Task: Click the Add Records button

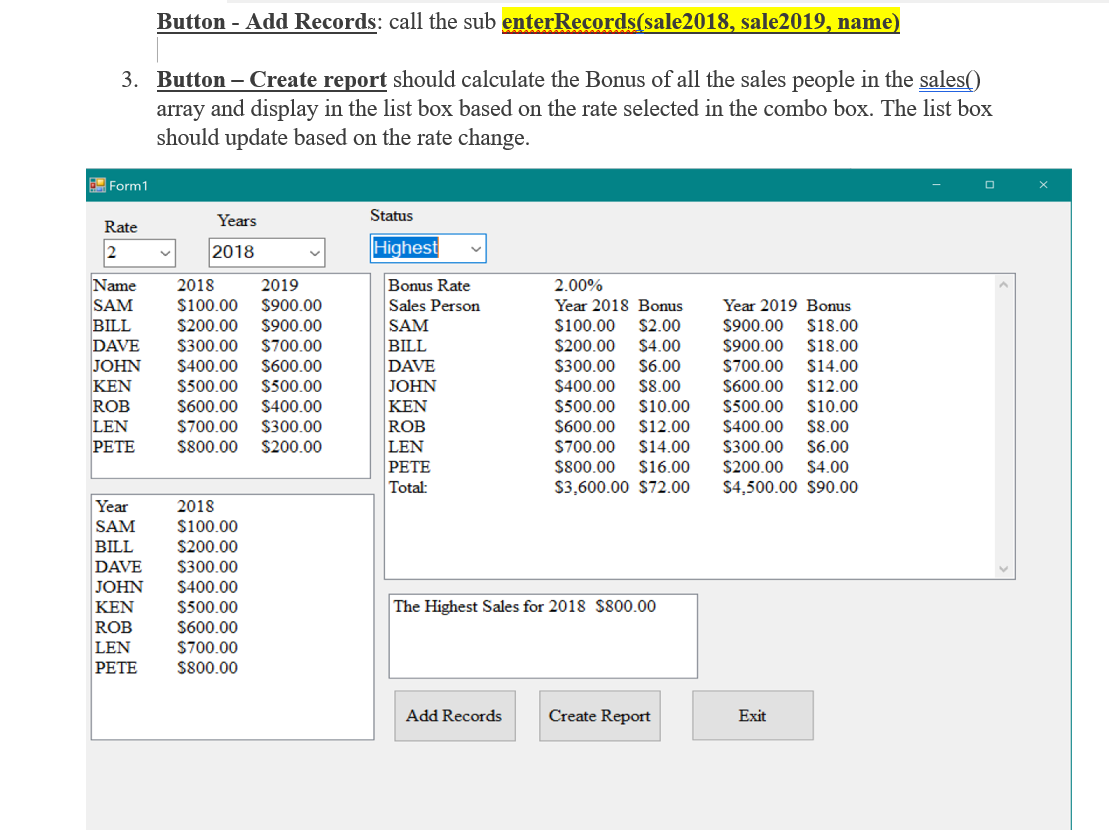Action: (454, 715)
